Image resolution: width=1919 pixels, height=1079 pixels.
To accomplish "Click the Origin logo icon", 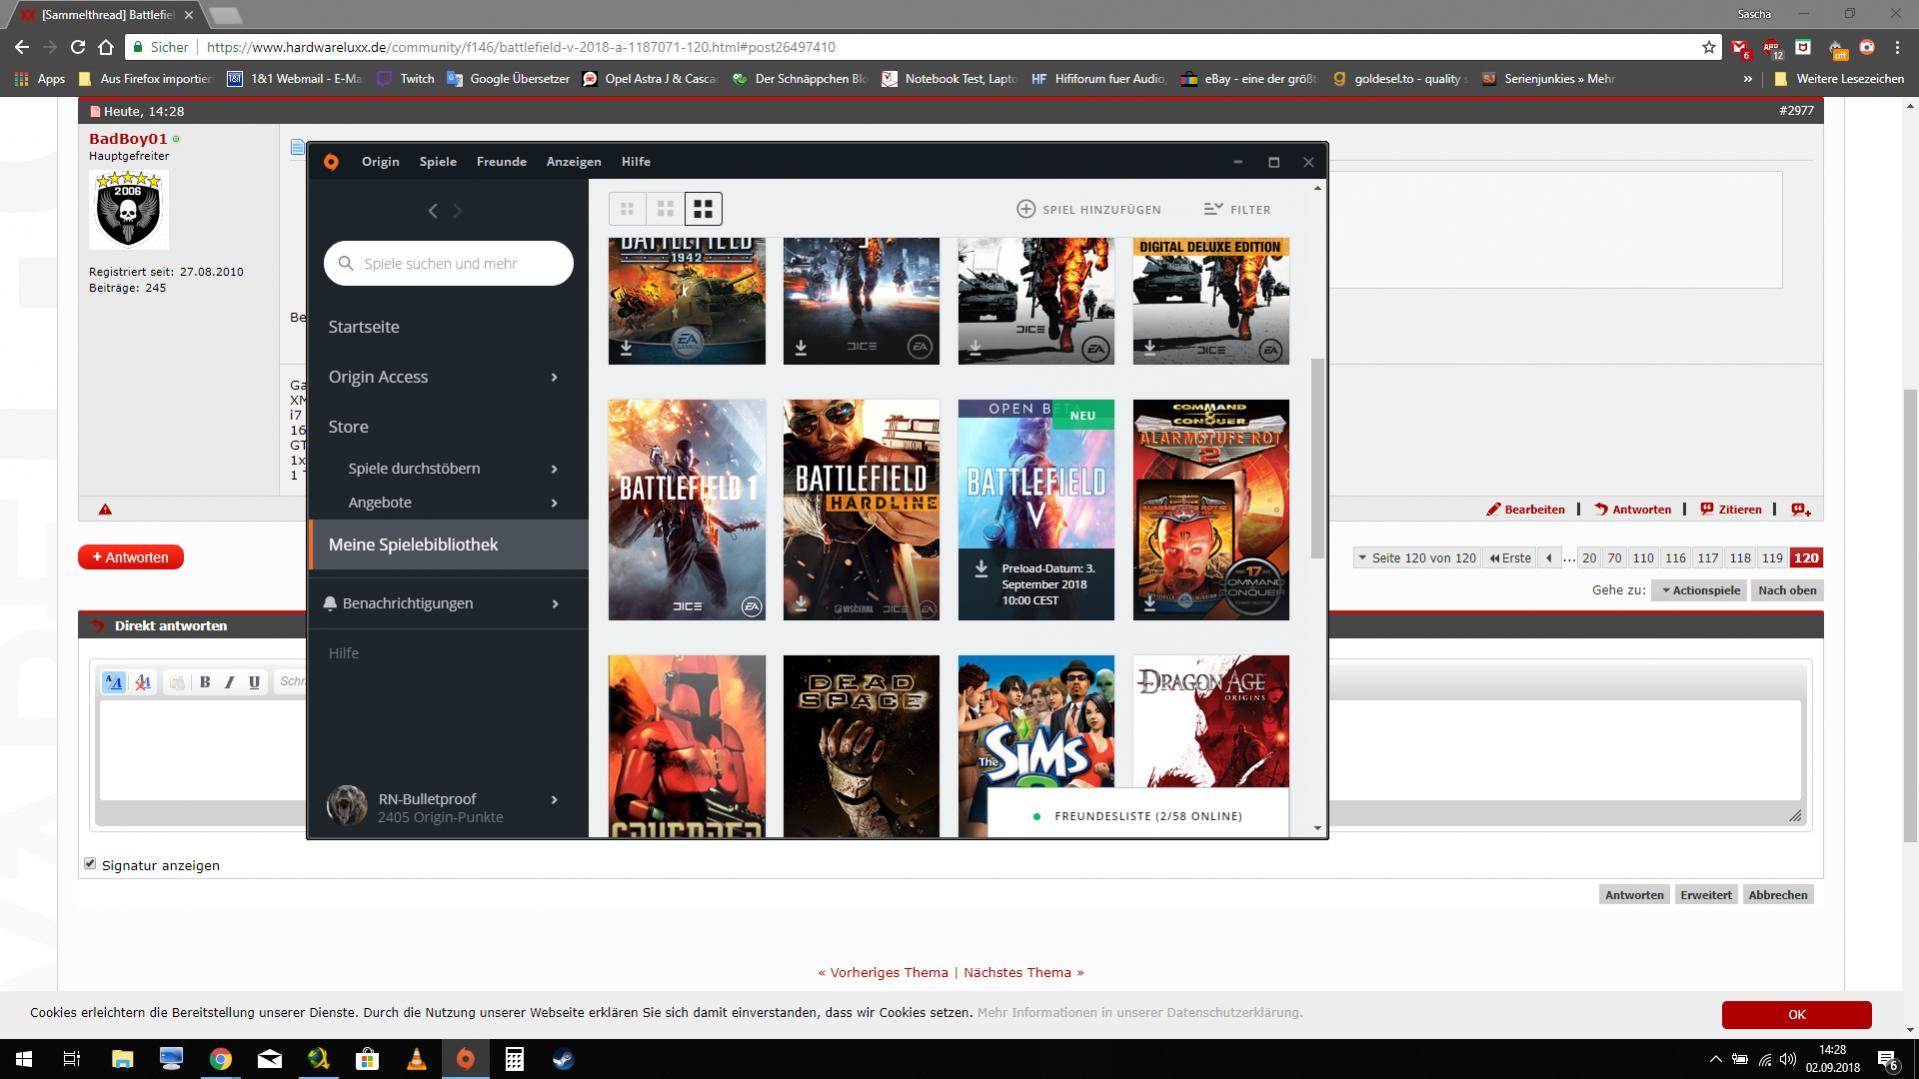I will pos(331,161).
